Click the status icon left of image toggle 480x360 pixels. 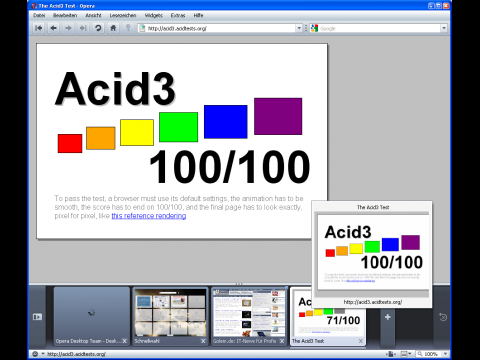coord(391,354)
